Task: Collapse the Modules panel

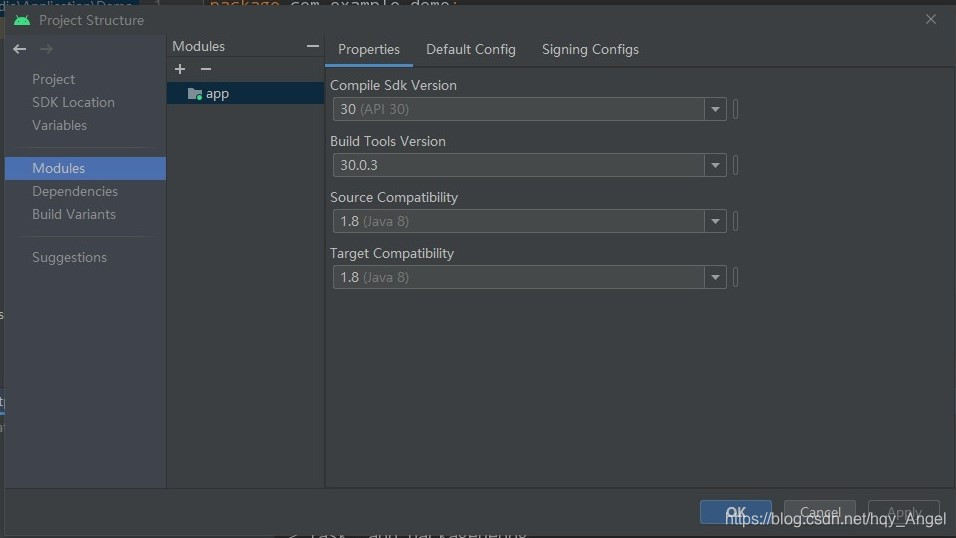Action: coord(313,46)
